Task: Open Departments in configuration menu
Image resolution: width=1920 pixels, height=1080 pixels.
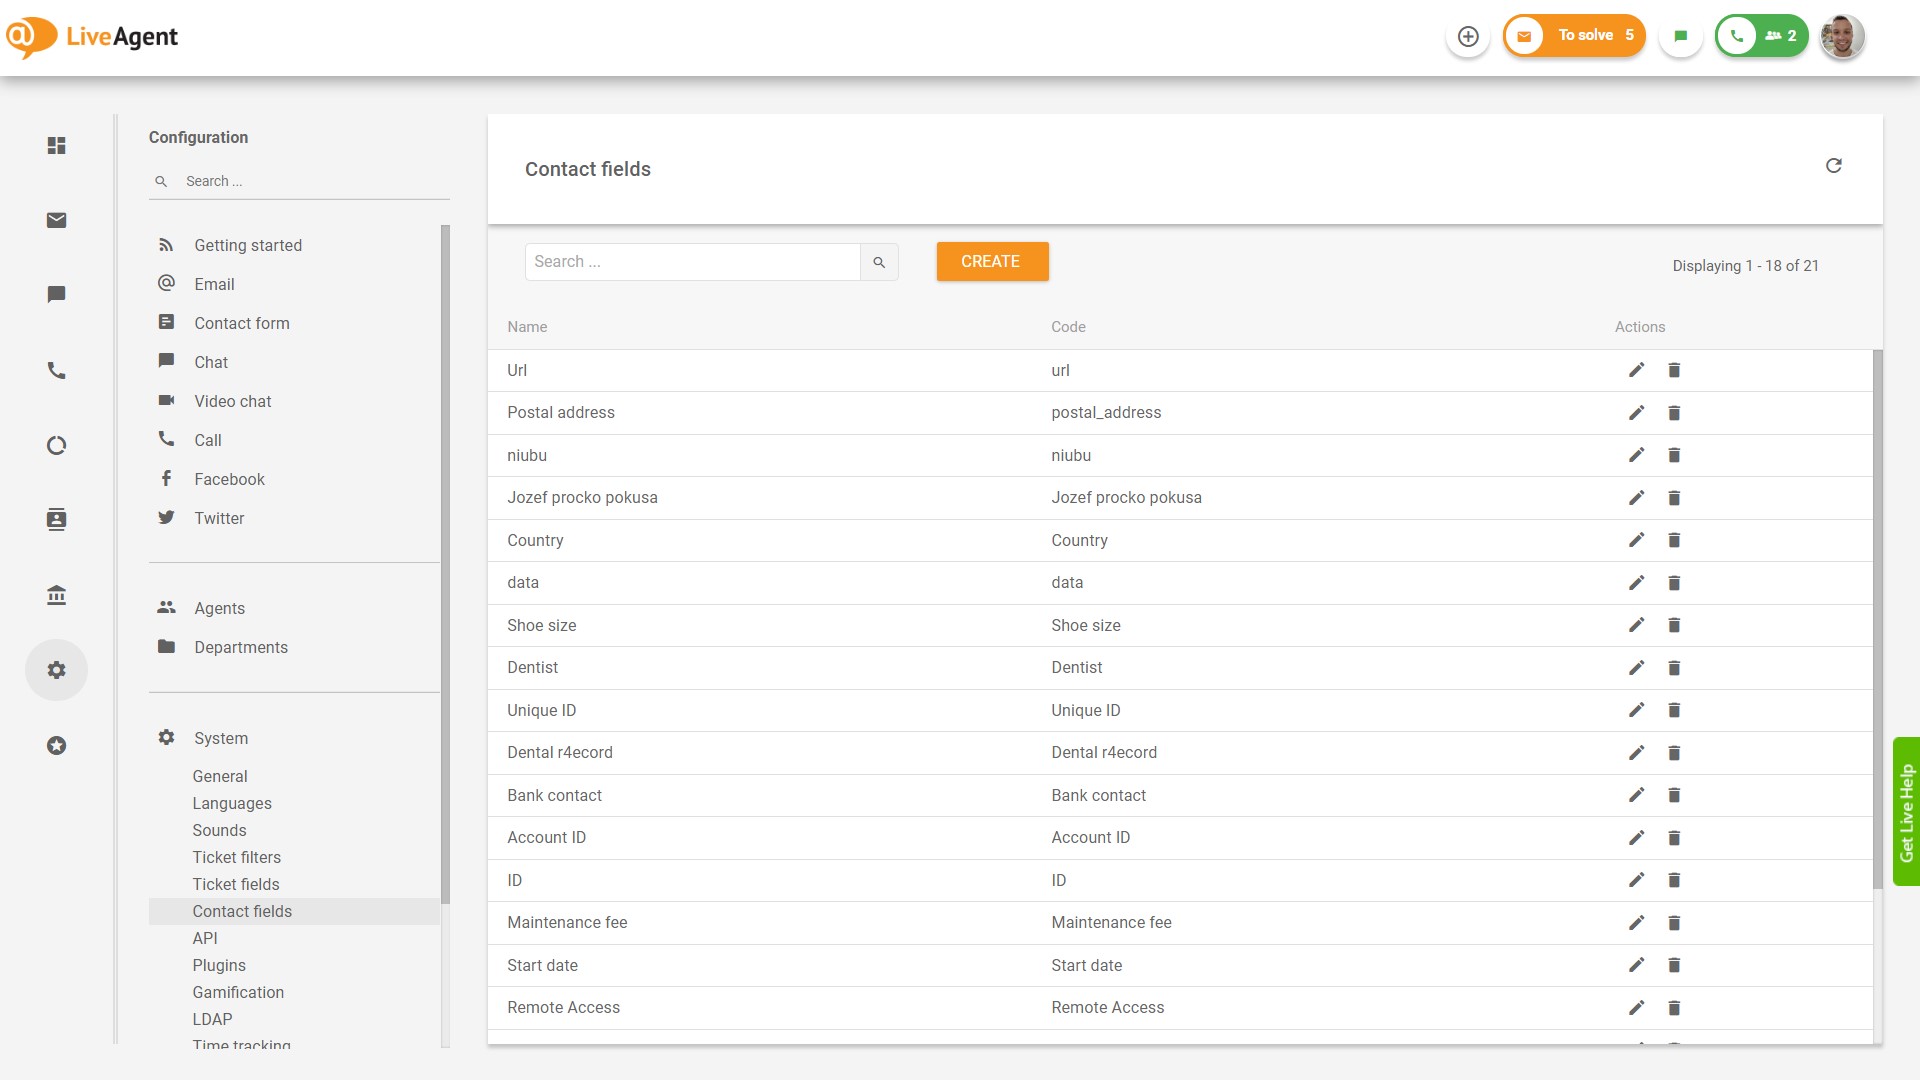Action: (x=241, y=647)
